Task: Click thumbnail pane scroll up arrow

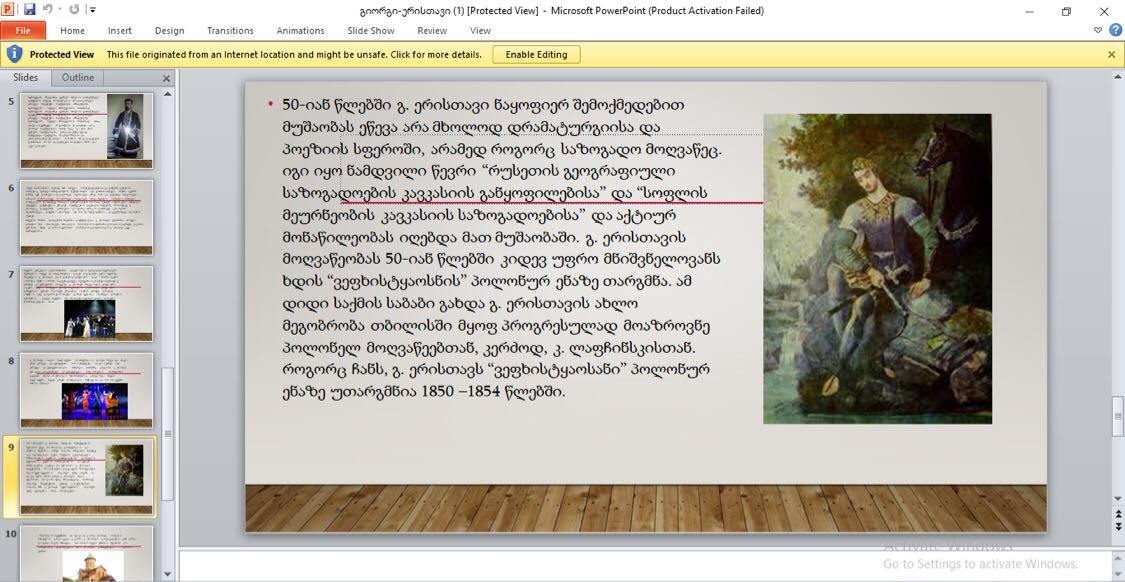Action: click(168, 94)
